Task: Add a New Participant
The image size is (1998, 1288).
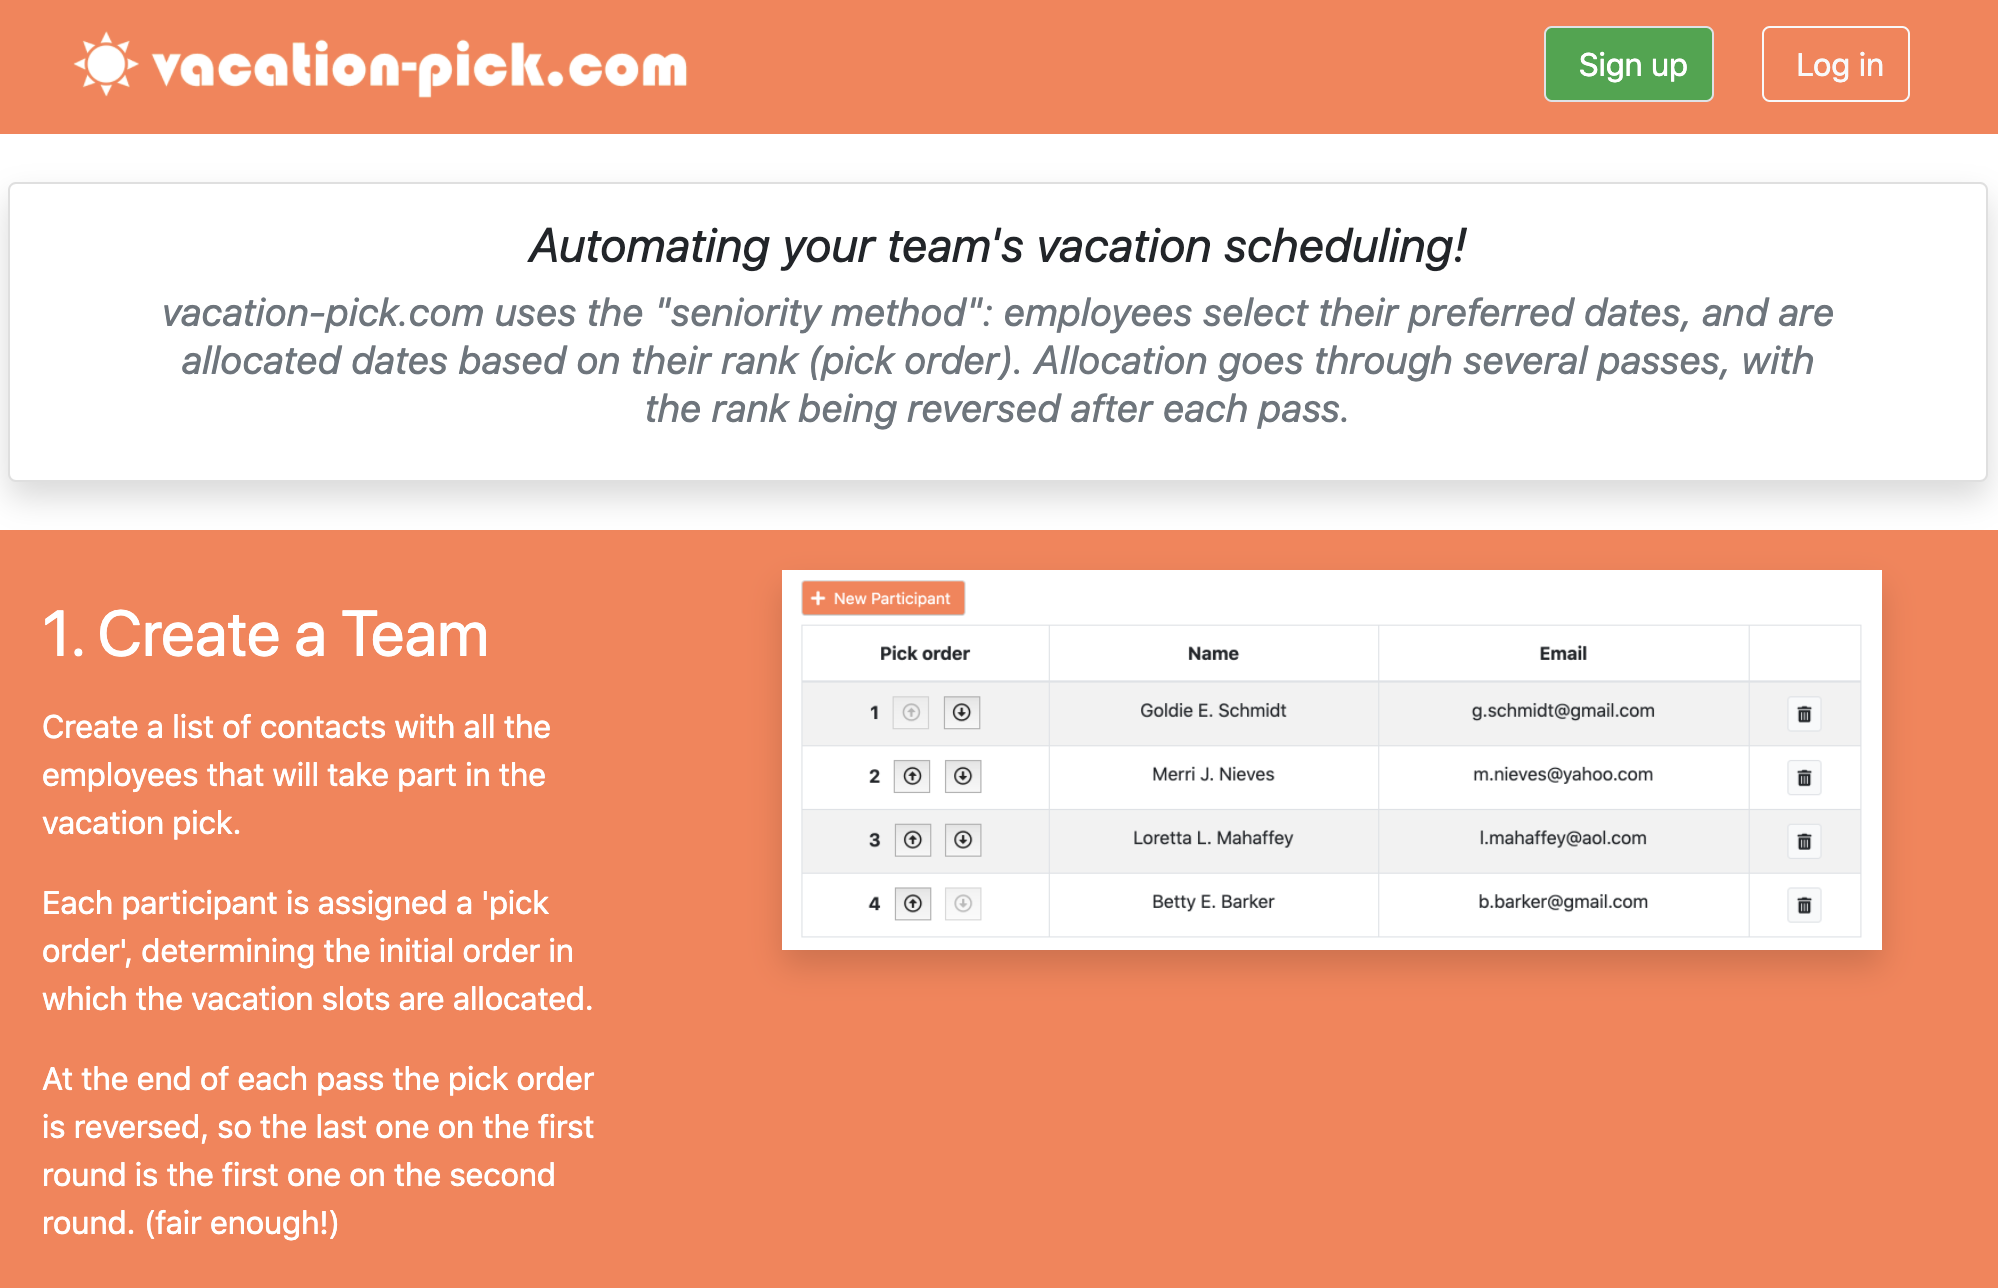Action: 883,598
